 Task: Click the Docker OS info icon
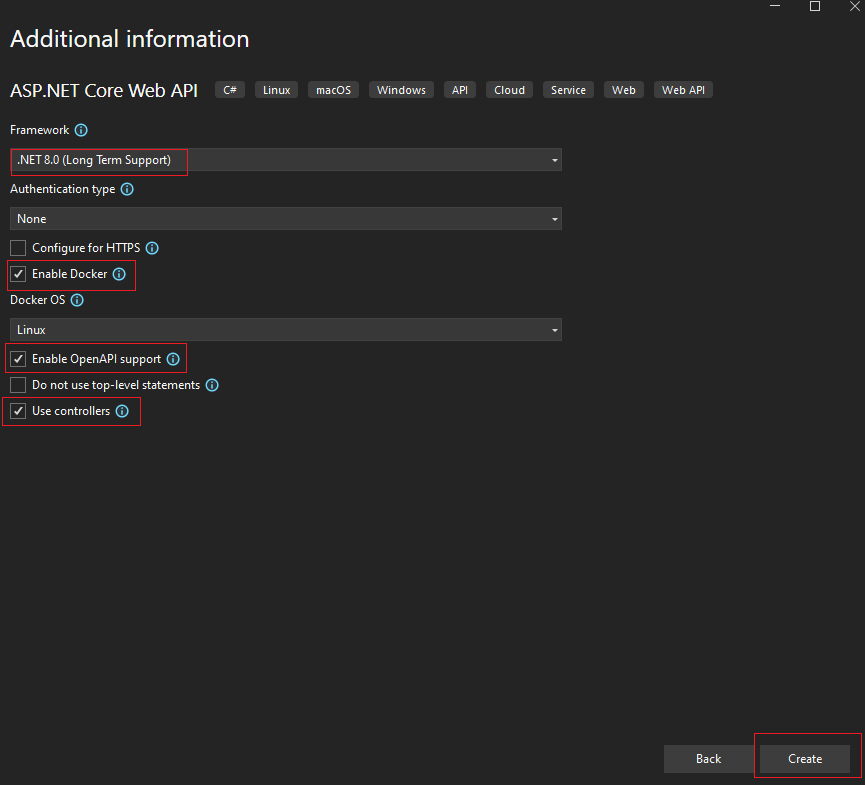tap(77, 300)
